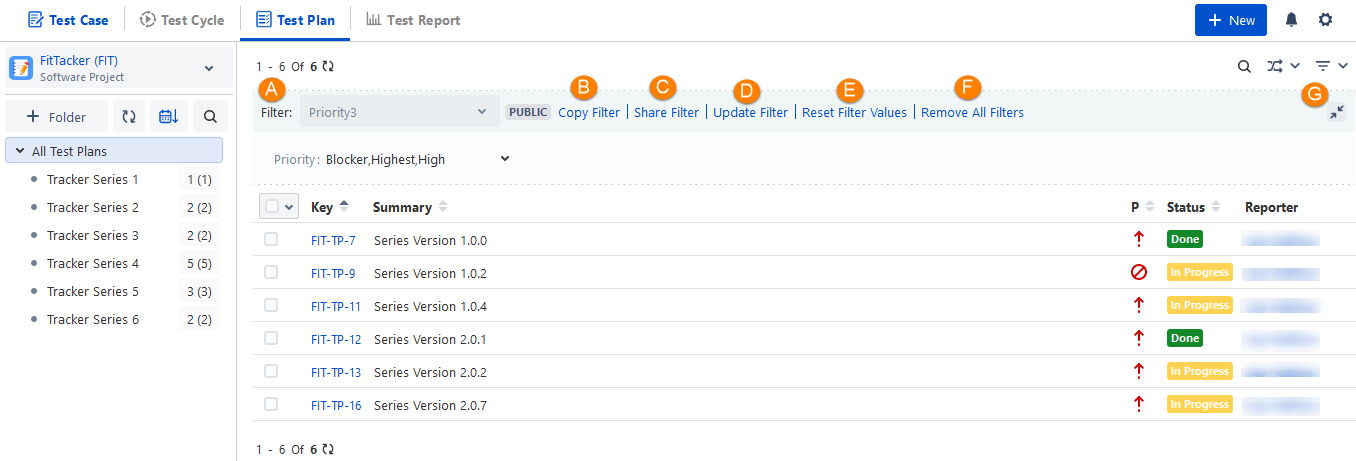Click the blocker priority icon of FIT-TP-9

click(1138, 272)
